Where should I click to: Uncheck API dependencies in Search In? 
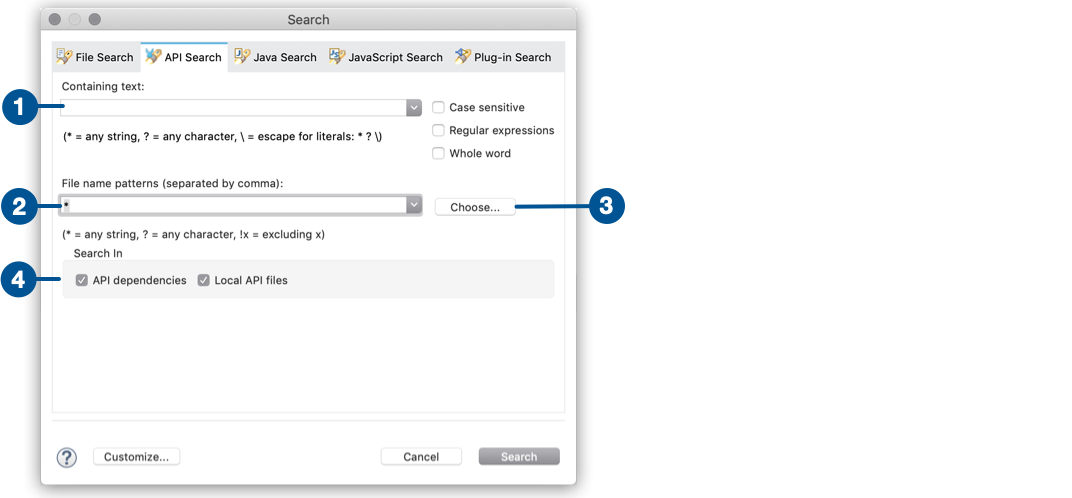82,280
